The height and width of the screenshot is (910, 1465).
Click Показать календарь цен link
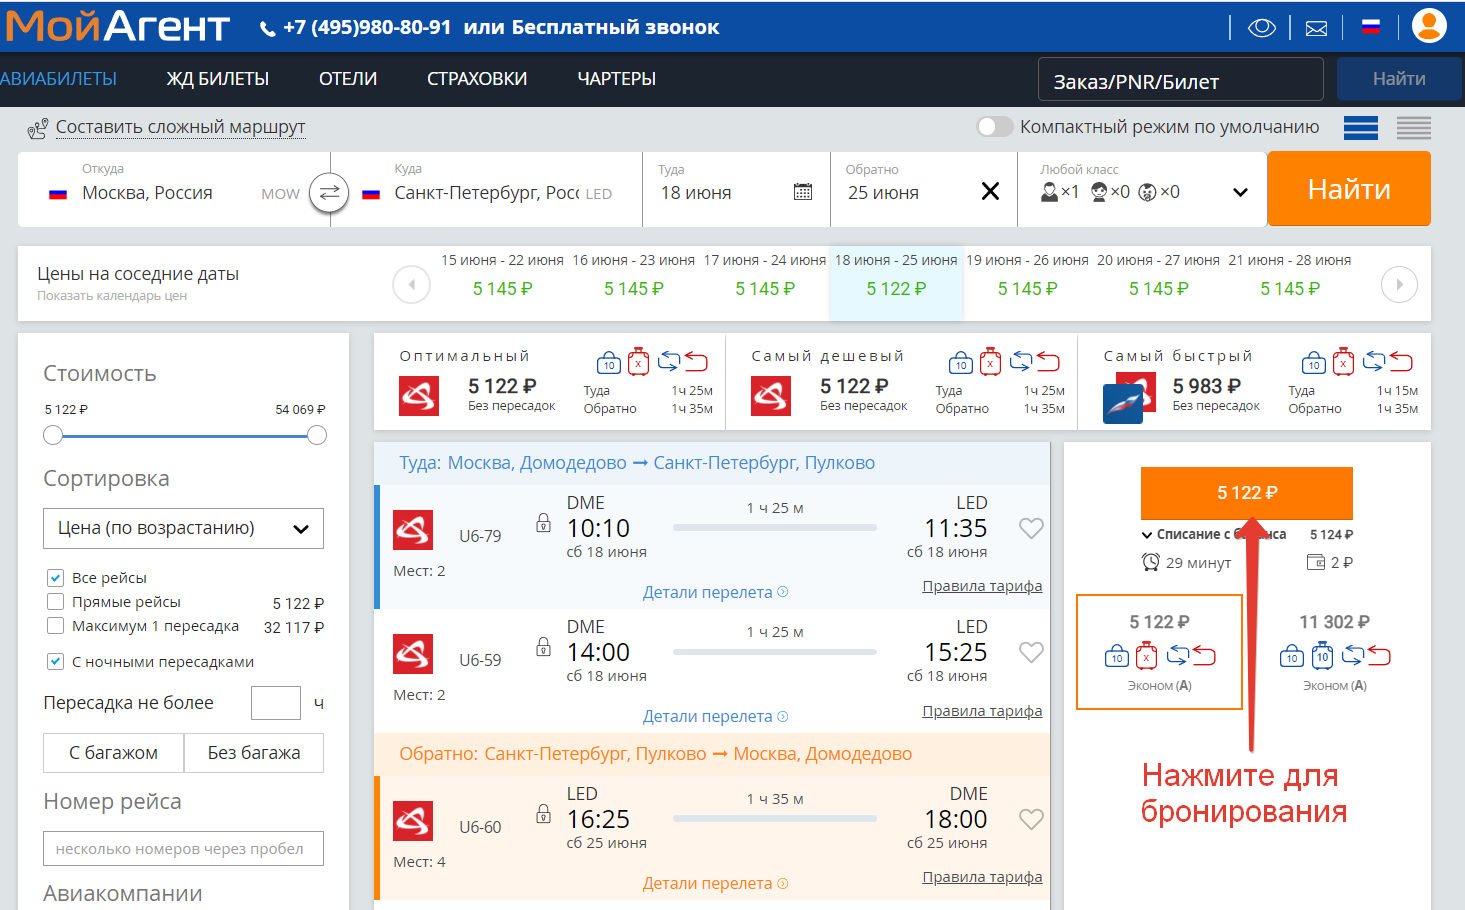point(112,296)
